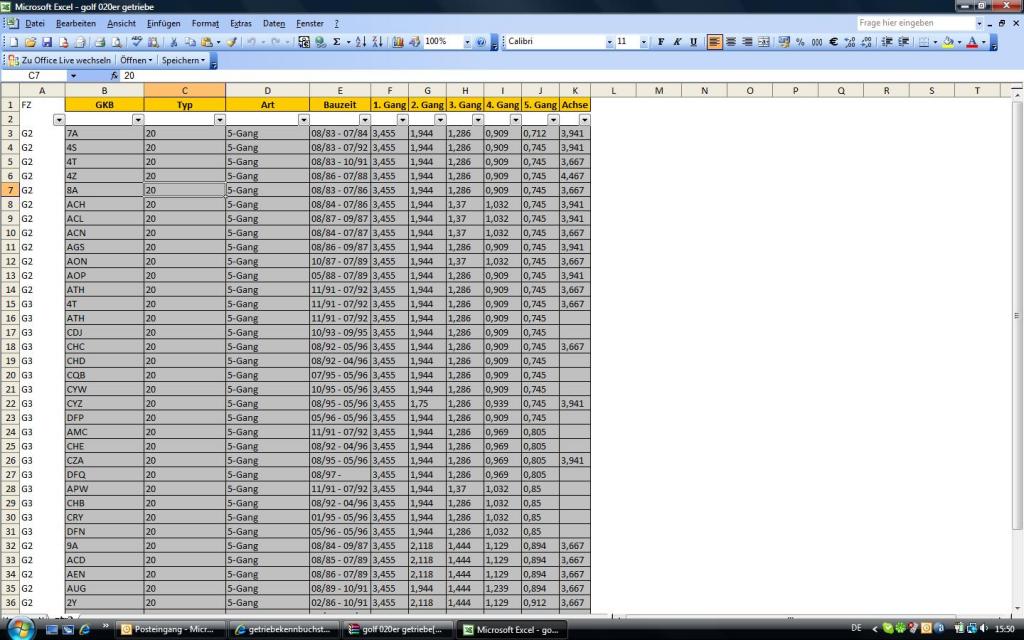The width and height of the screenshot is (1024, 640).
Task: Open the 100% zoom level dropdown
Action: coord(467,42)
